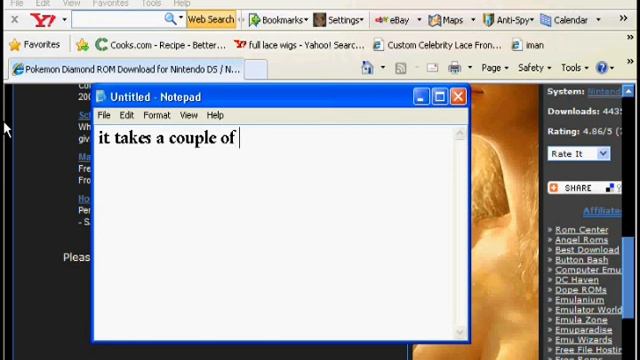Screen dimensions: 640x360
Task: Open the Best Download affiliate link
Action: (587, 250)
